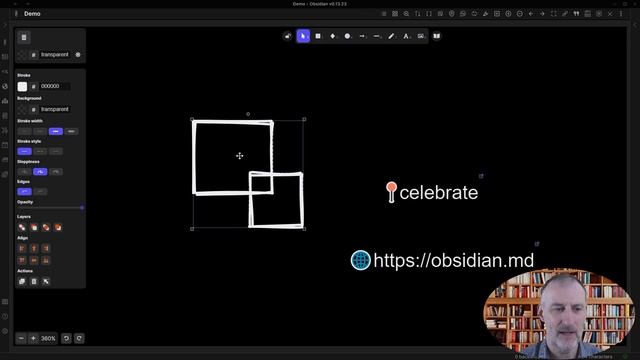Delete the selection via Actions trash icon
The height and width of the screenshot is (360, 640).
[x=34, y=281]
